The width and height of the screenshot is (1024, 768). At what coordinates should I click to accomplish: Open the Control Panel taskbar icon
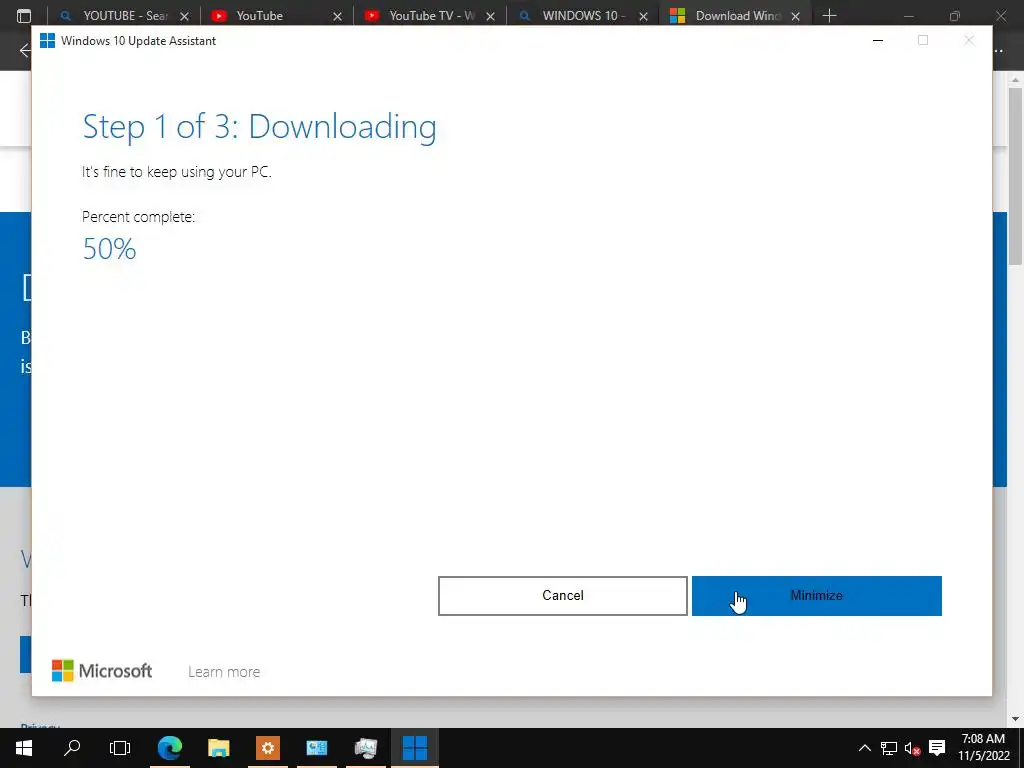tap(317, 748)
